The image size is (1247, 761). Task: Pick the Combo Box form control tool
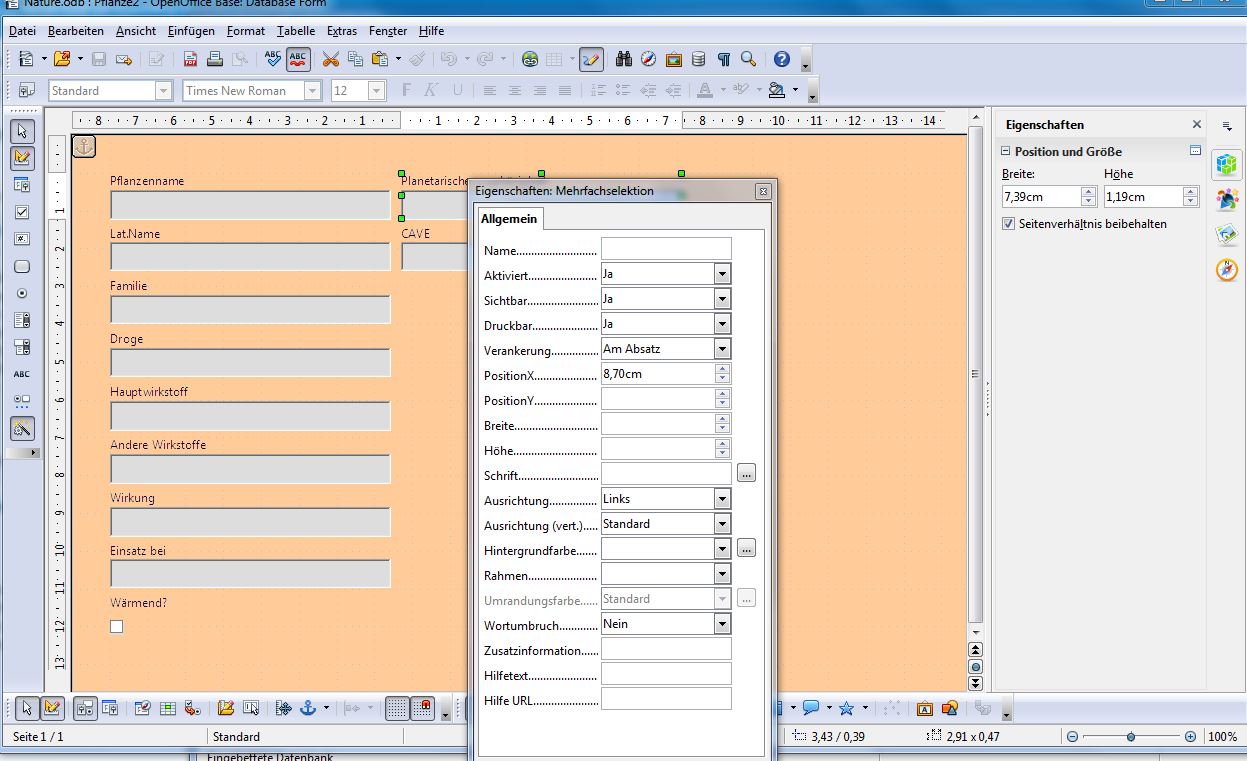point(22,348)
